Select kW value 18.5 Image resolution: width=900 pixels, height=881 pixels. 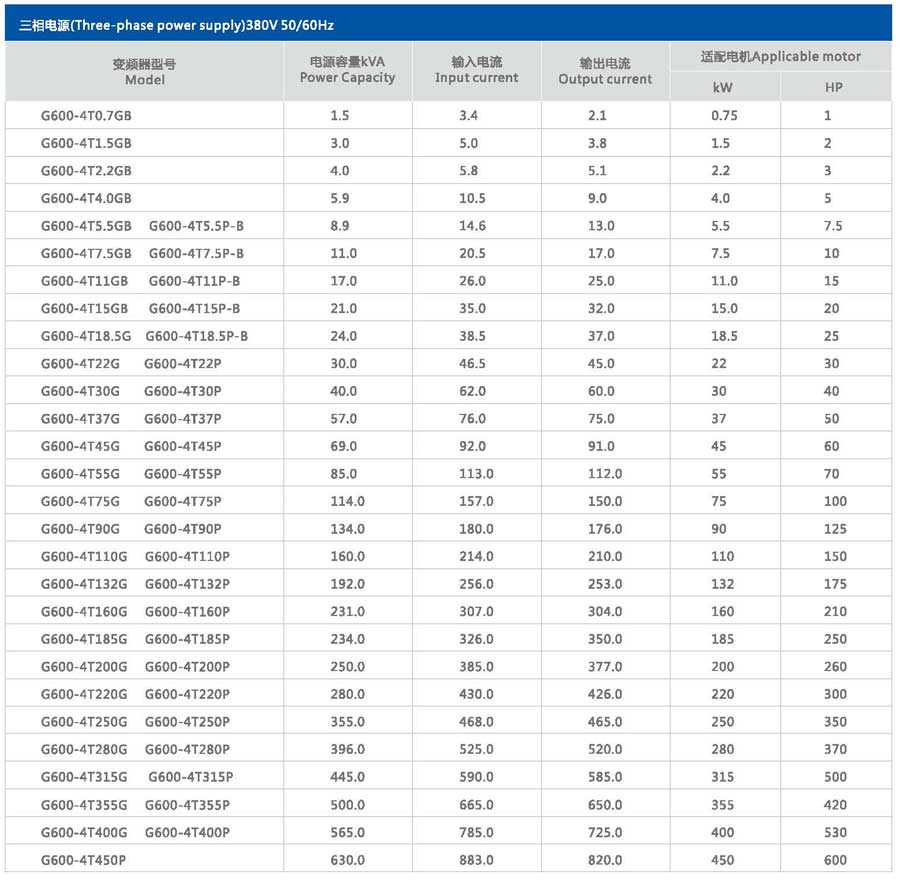724,336
